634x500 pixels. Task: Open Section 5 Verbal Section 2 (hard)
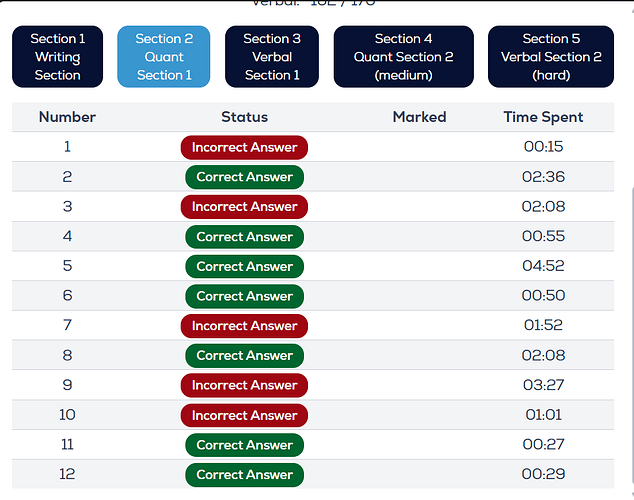coord(551,57)
